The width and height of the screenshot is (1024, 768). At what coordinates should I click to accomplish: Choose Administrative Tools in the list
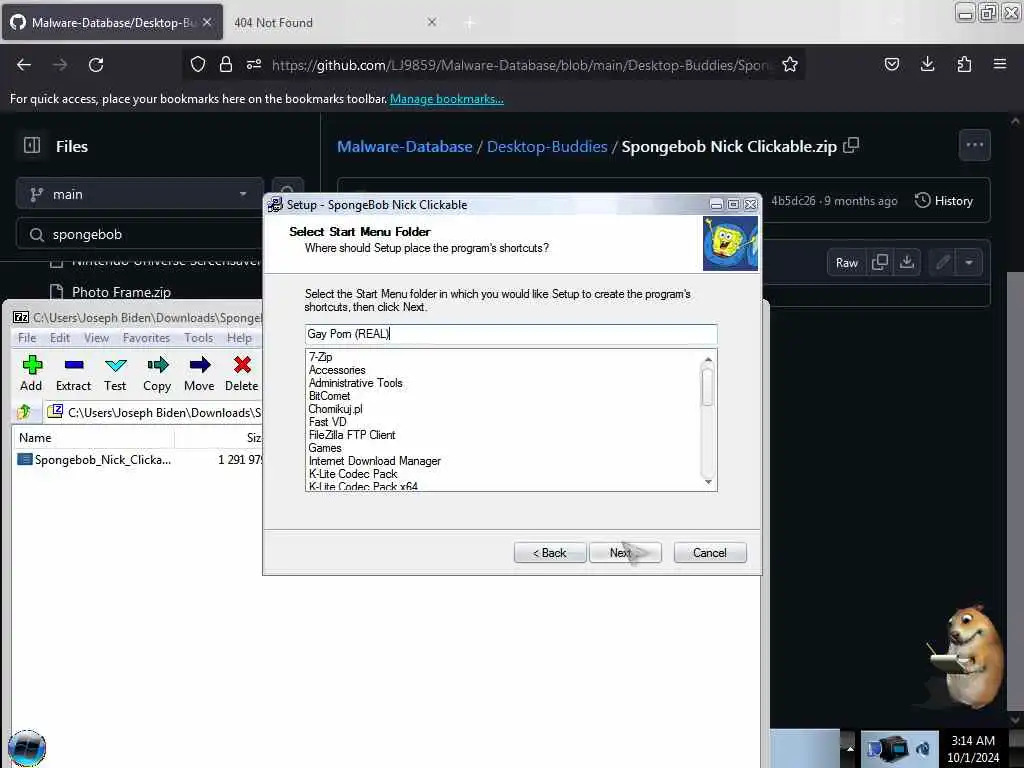355,383
